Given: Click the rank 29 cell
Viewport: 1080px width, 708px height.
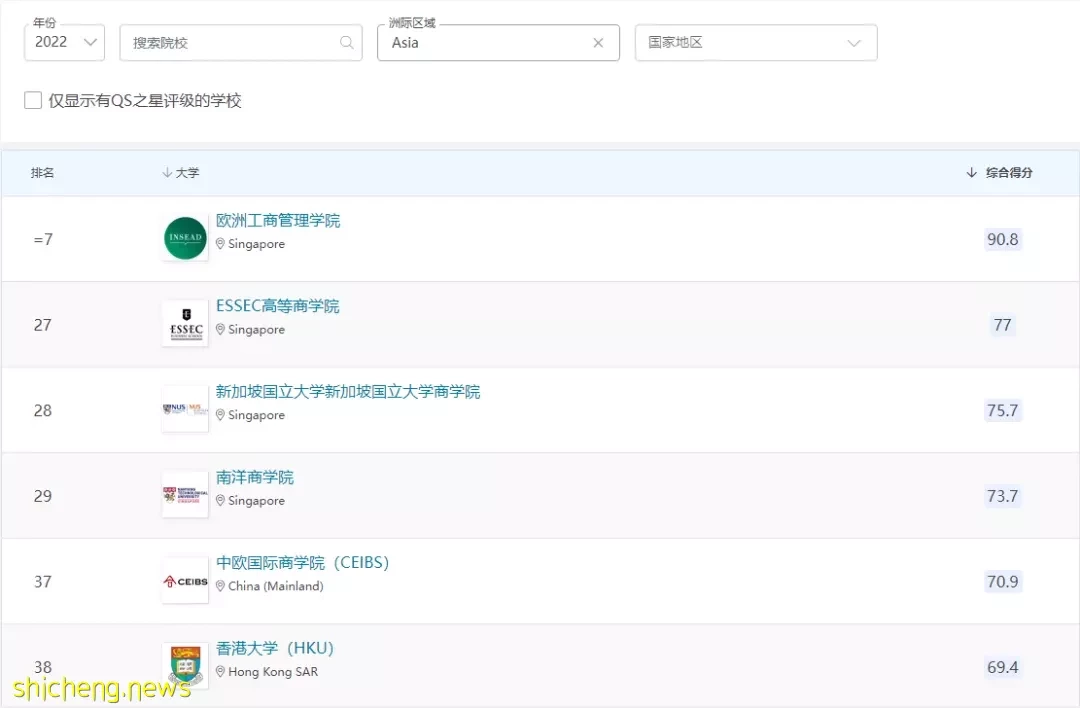Looking at the screenshot, I should click(43, 496).
